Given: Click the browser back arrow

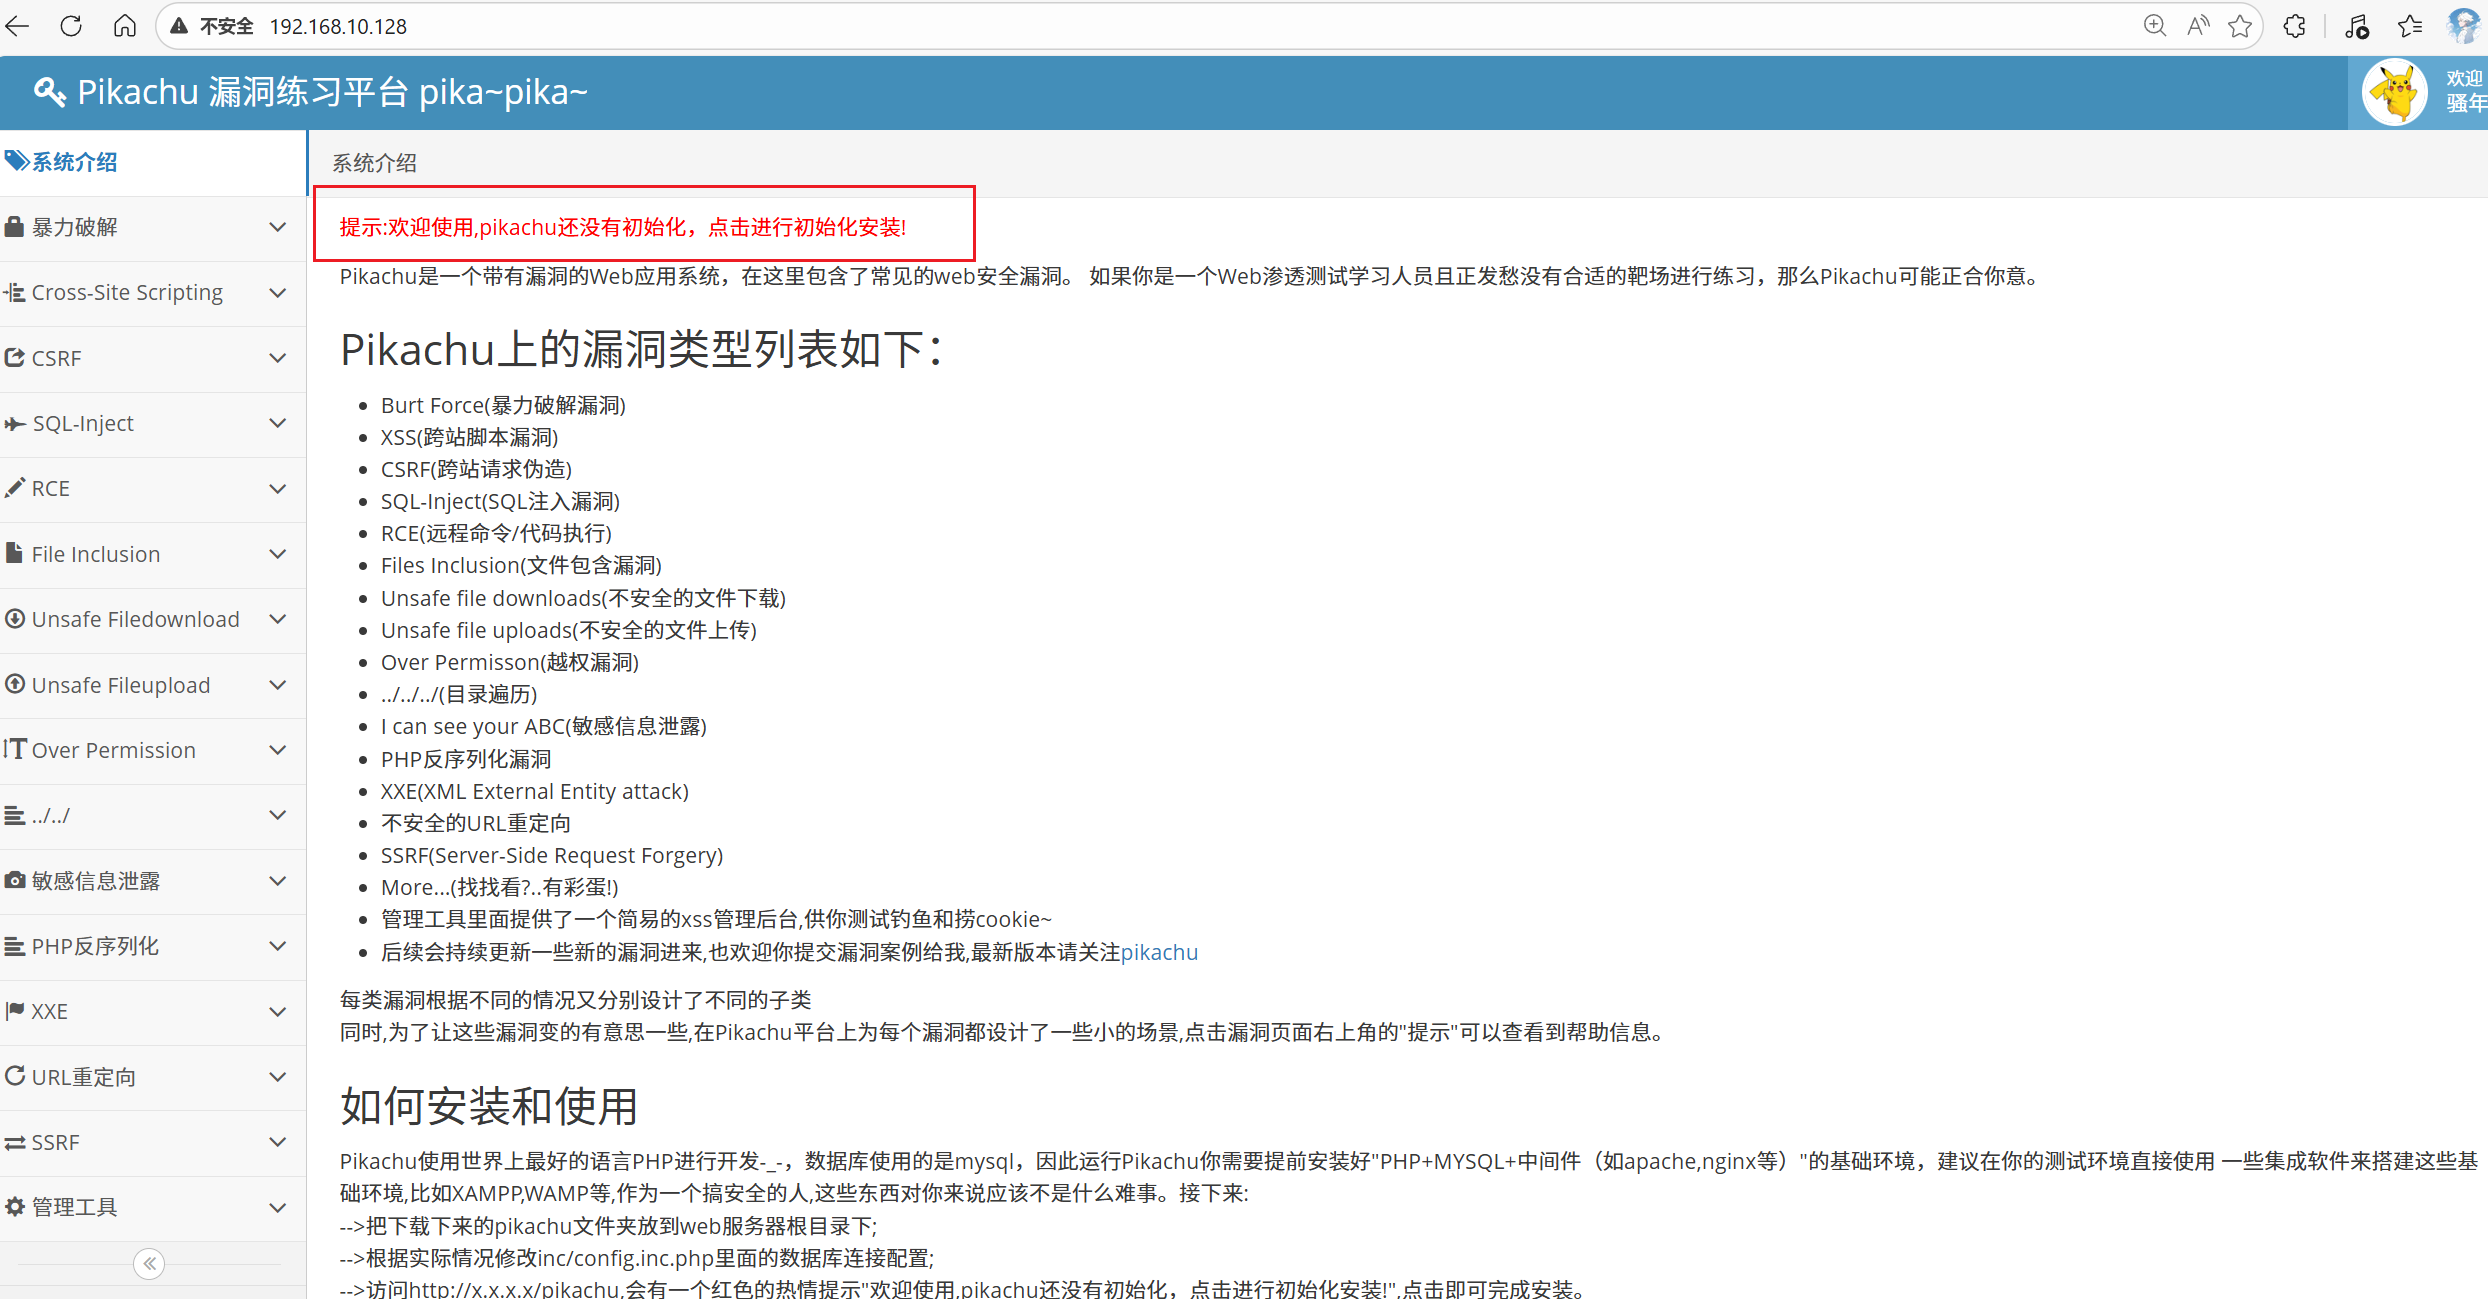Looking at the screenshot, I should [x=18, y=26].
